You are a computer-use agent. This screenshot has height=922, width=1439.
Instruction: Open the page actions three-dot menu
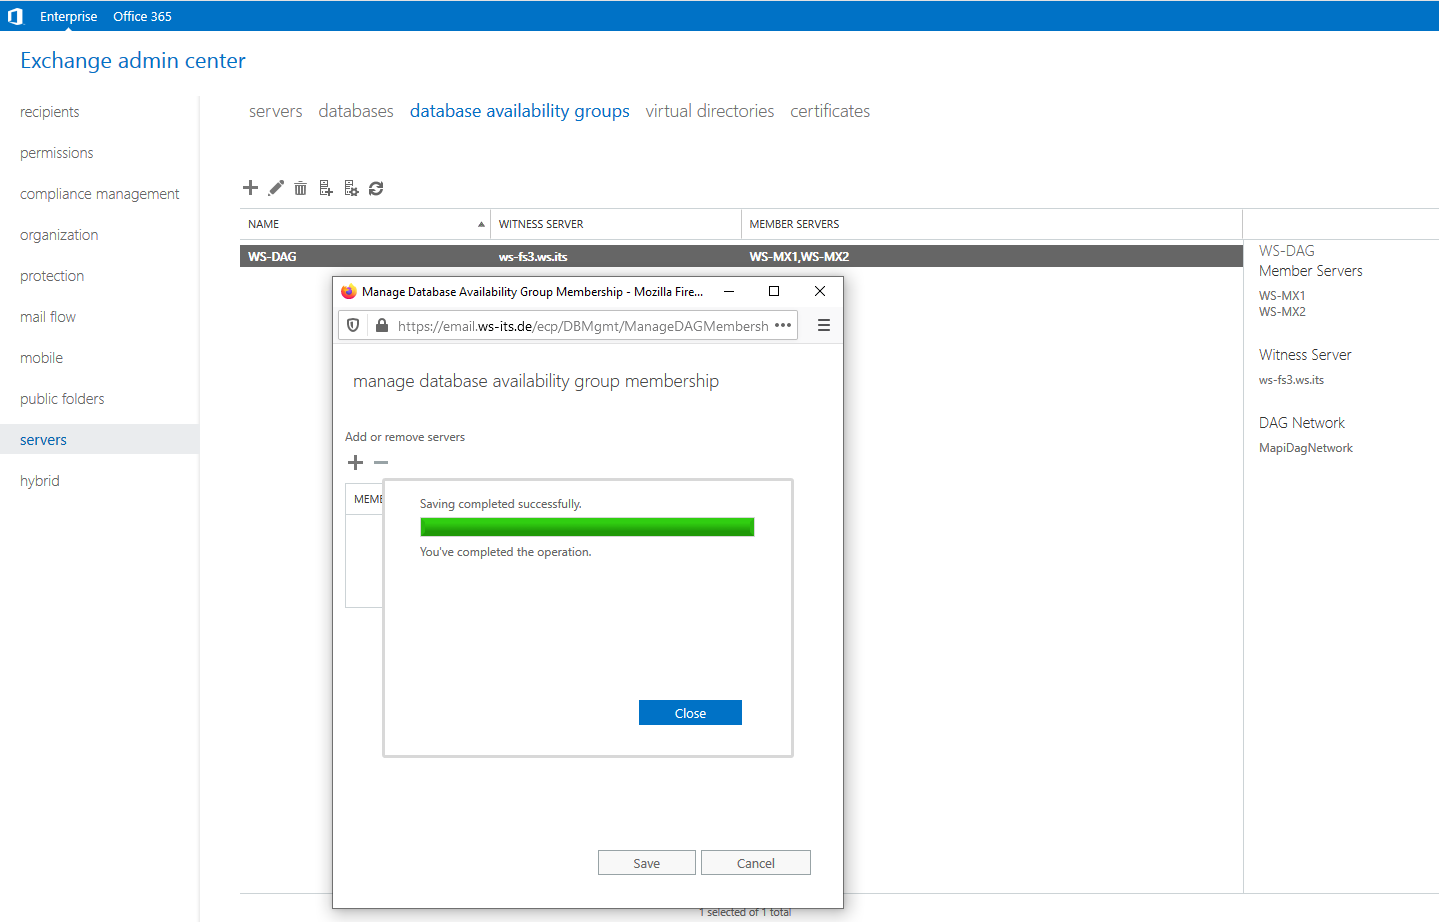tap(783, 325)
